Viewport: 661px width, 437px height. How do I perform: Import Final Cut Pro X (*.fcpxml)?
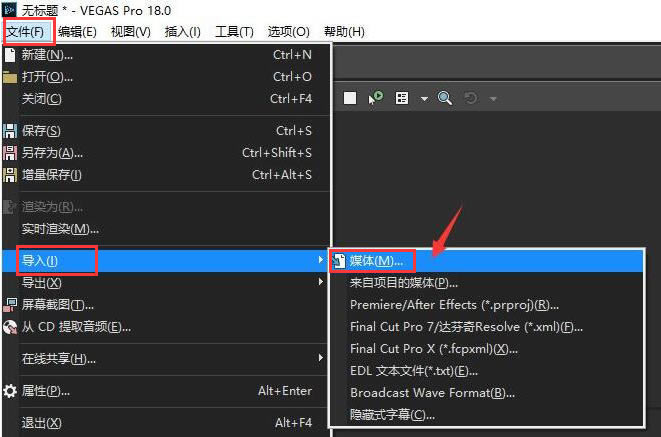[x=486, y=349]
